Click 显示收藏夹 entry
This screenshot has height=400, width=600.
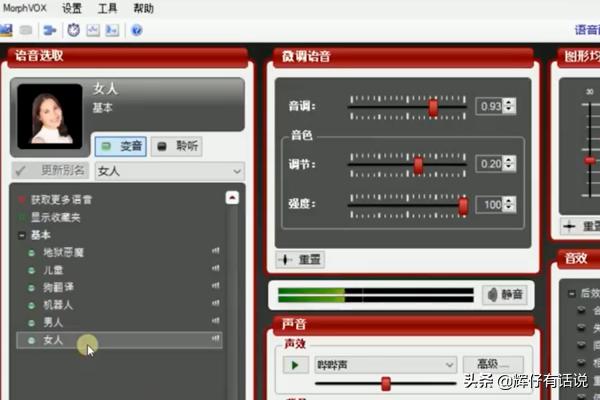click(x=55, y=217)
